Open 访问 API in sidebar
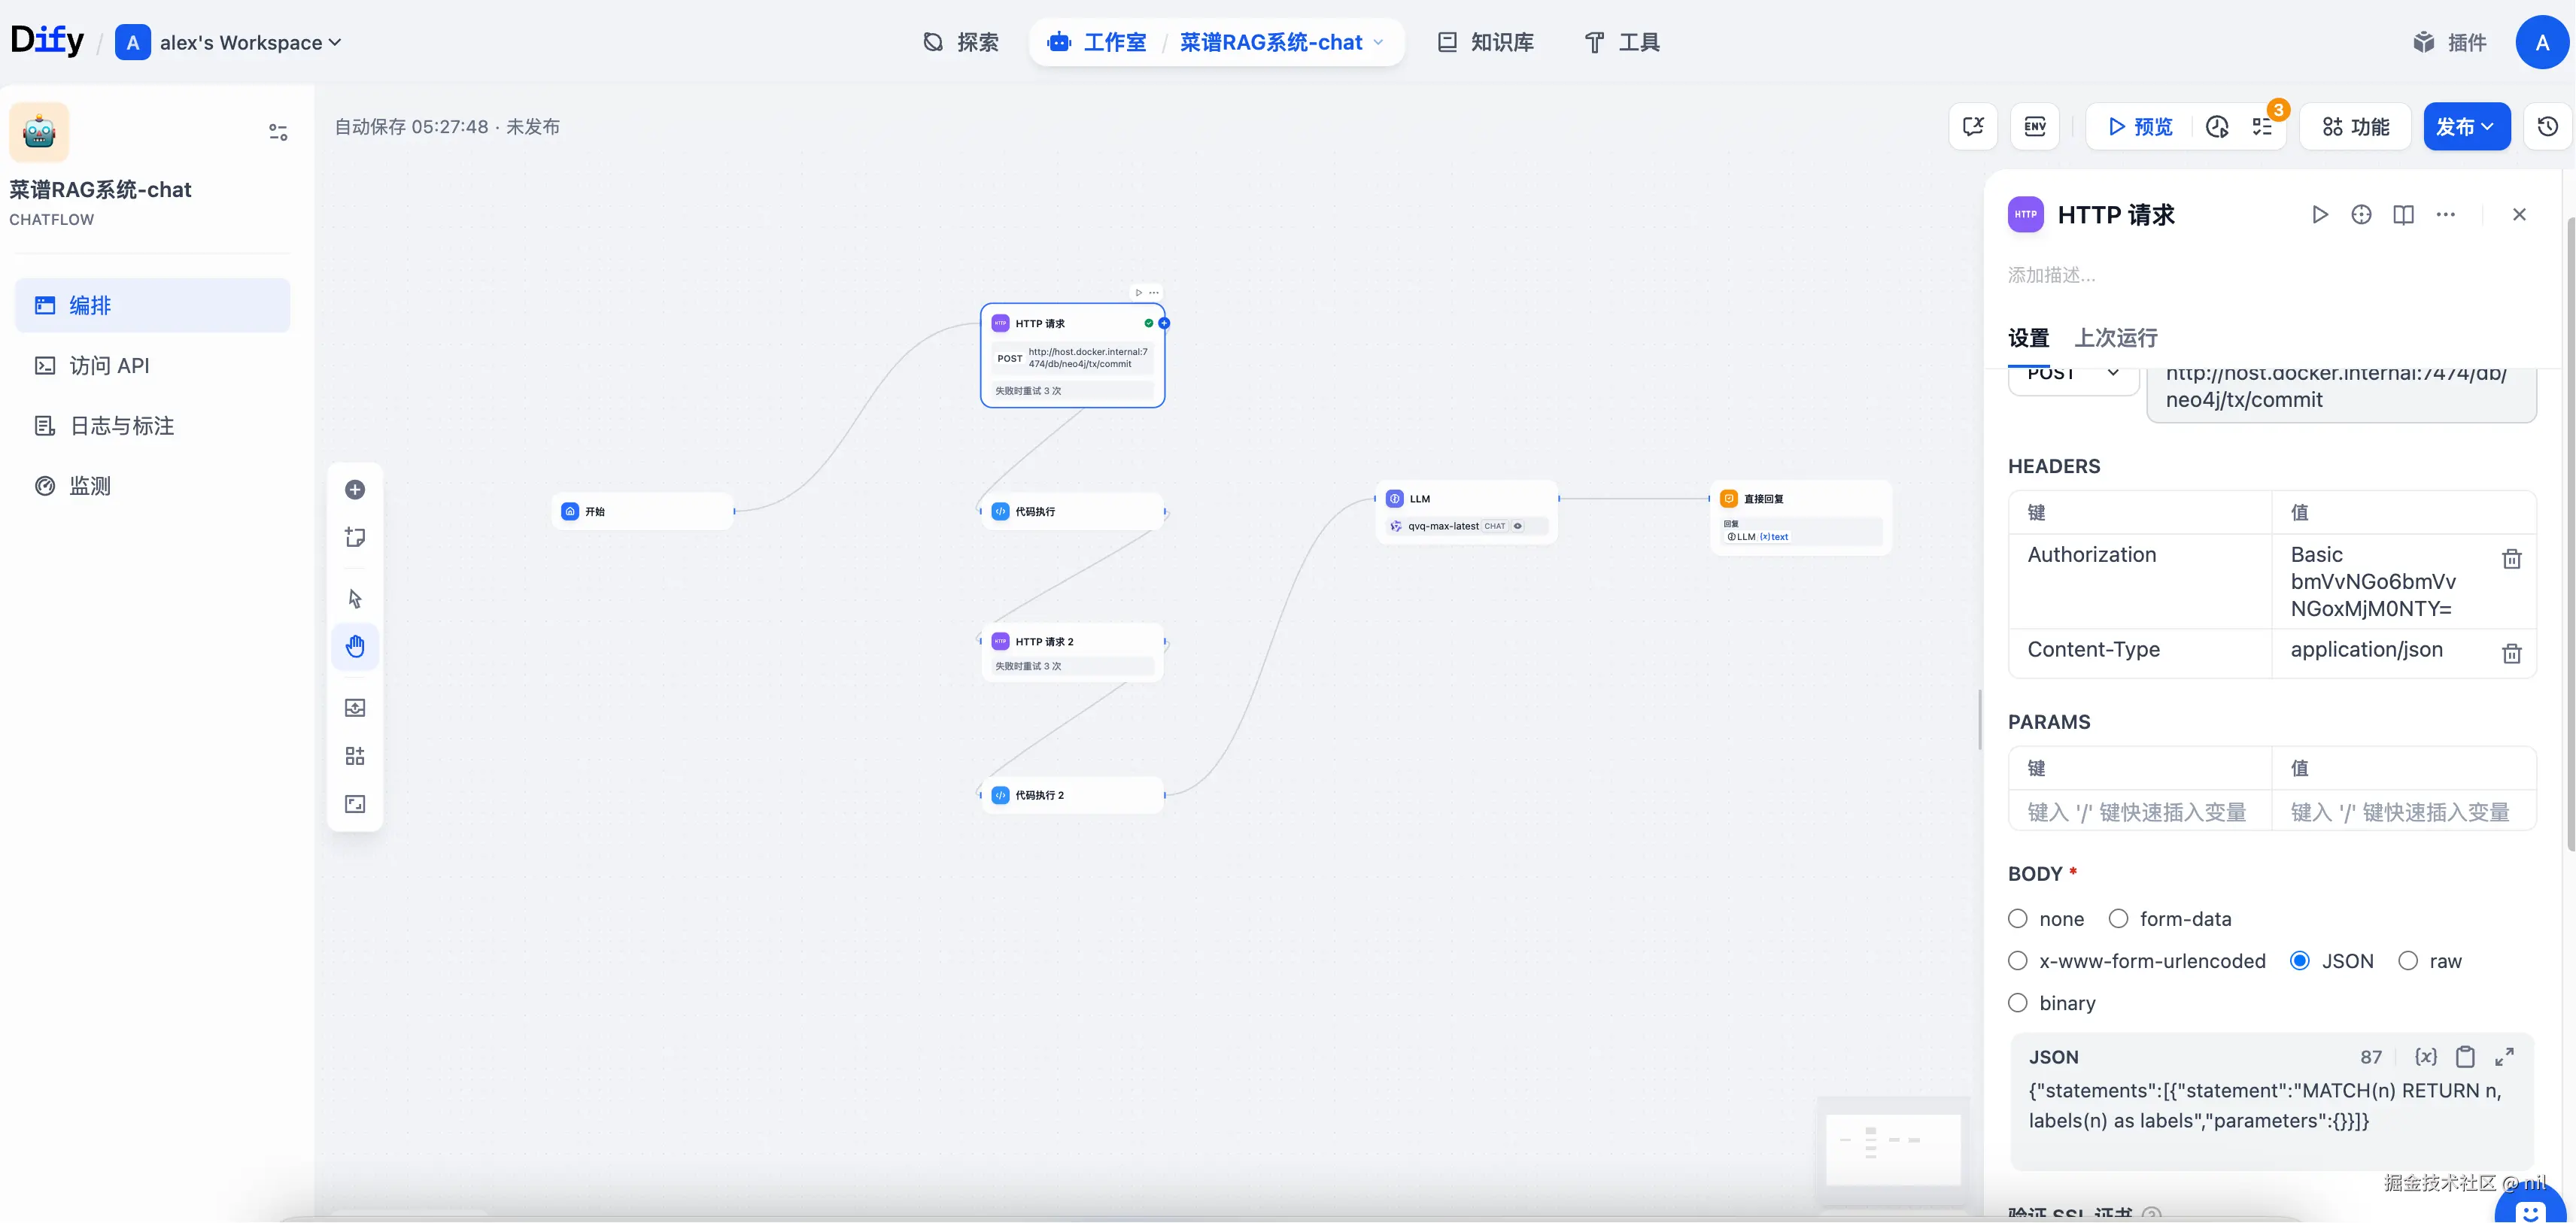The image size is (2576, 1223). pos(109,366)
